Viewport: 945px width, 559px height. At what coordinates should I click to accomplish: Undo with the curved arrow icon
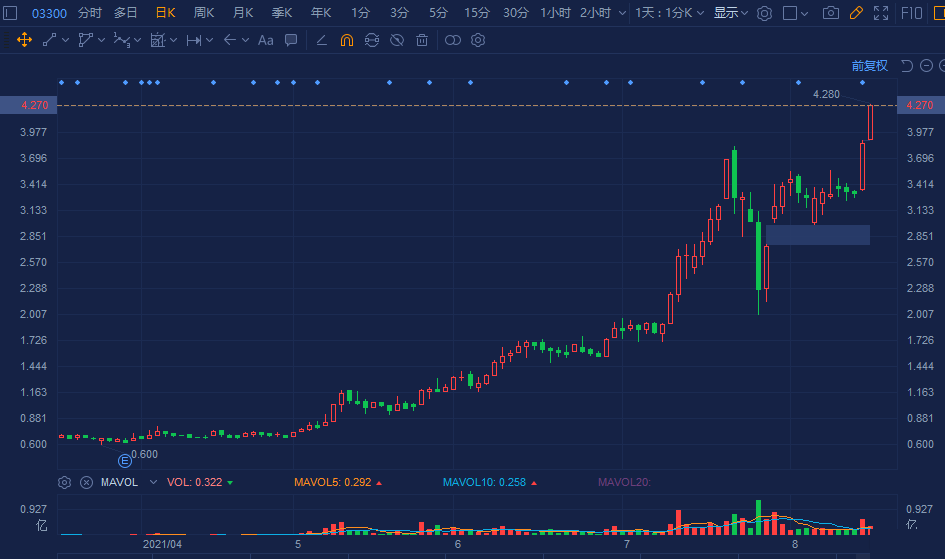(x=906, y=66)
